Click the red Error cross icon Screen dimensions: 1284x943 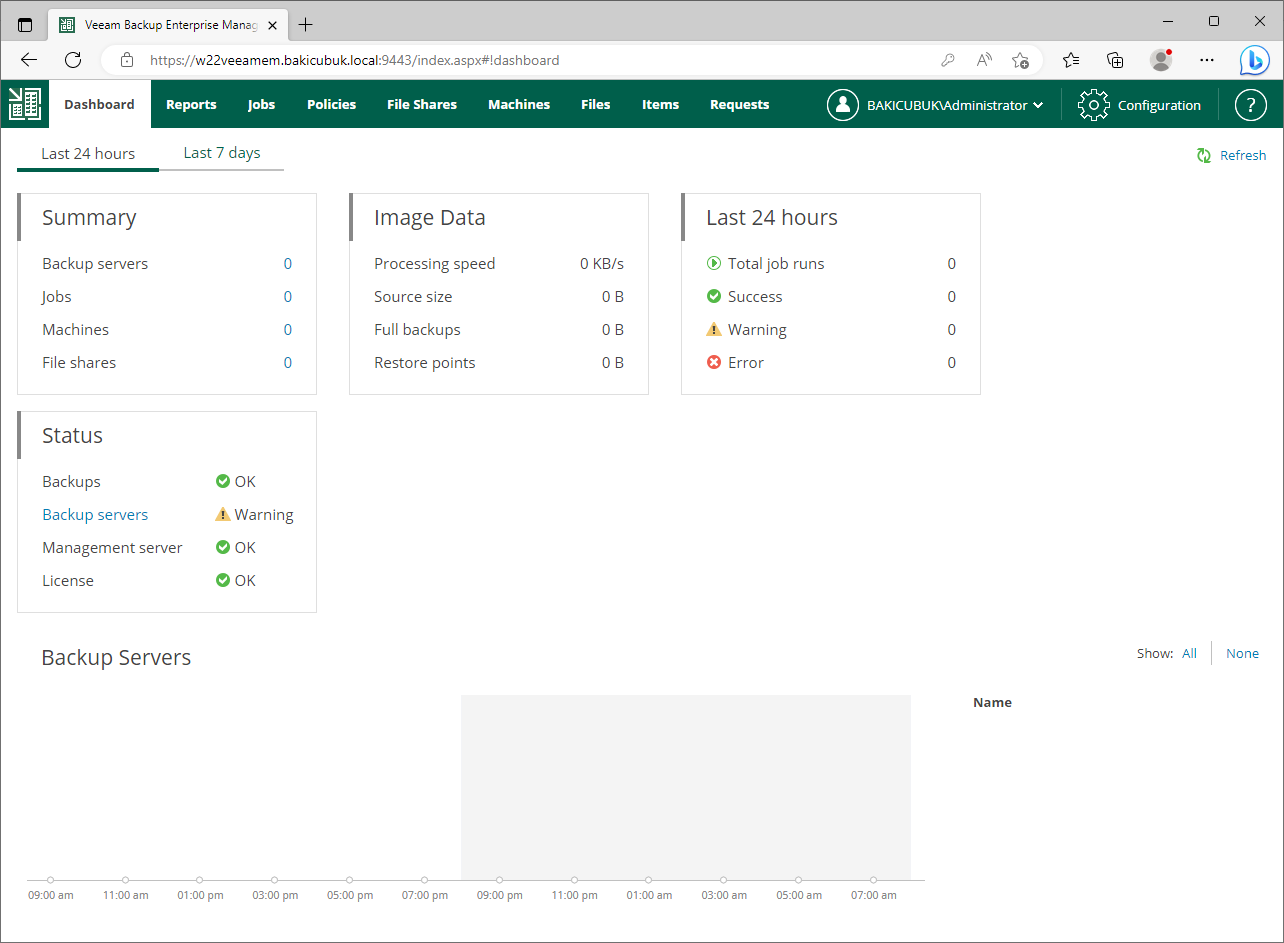[714, 363]
